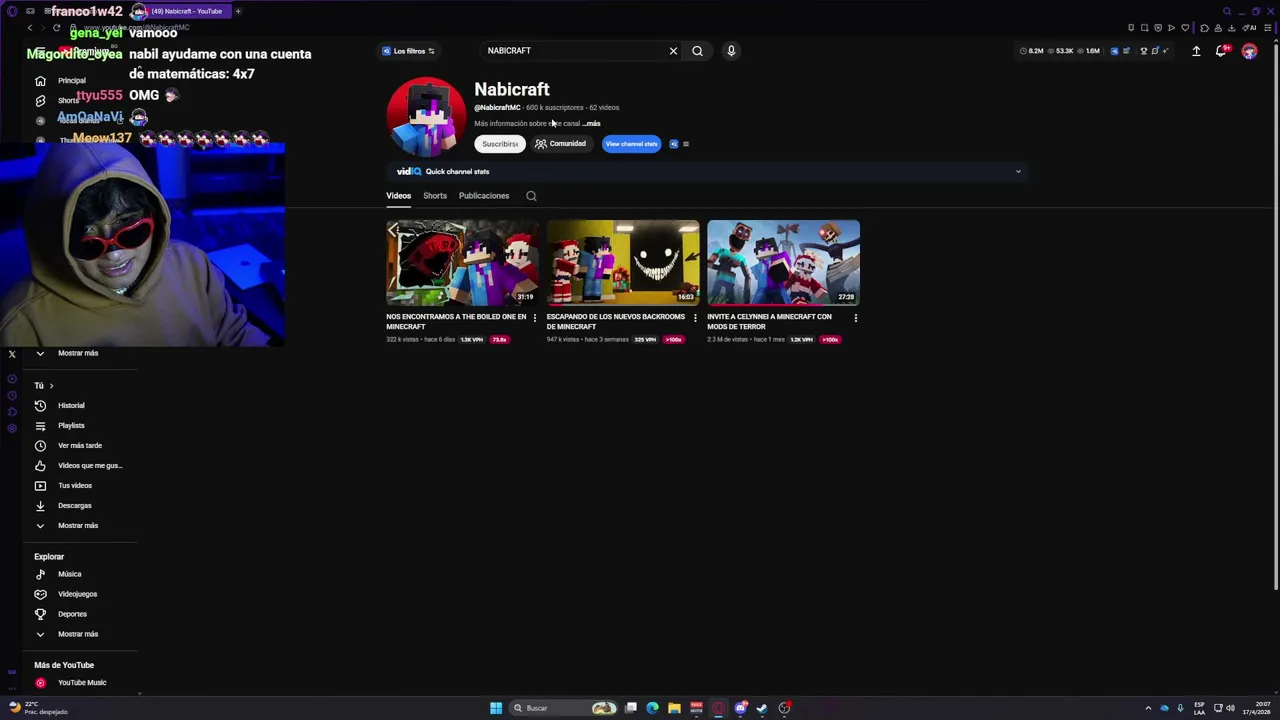The height and width of the screenshot is (720, 1280).
Task: Click the CELYNNEI video thumbnail
Action: (783, 263)
